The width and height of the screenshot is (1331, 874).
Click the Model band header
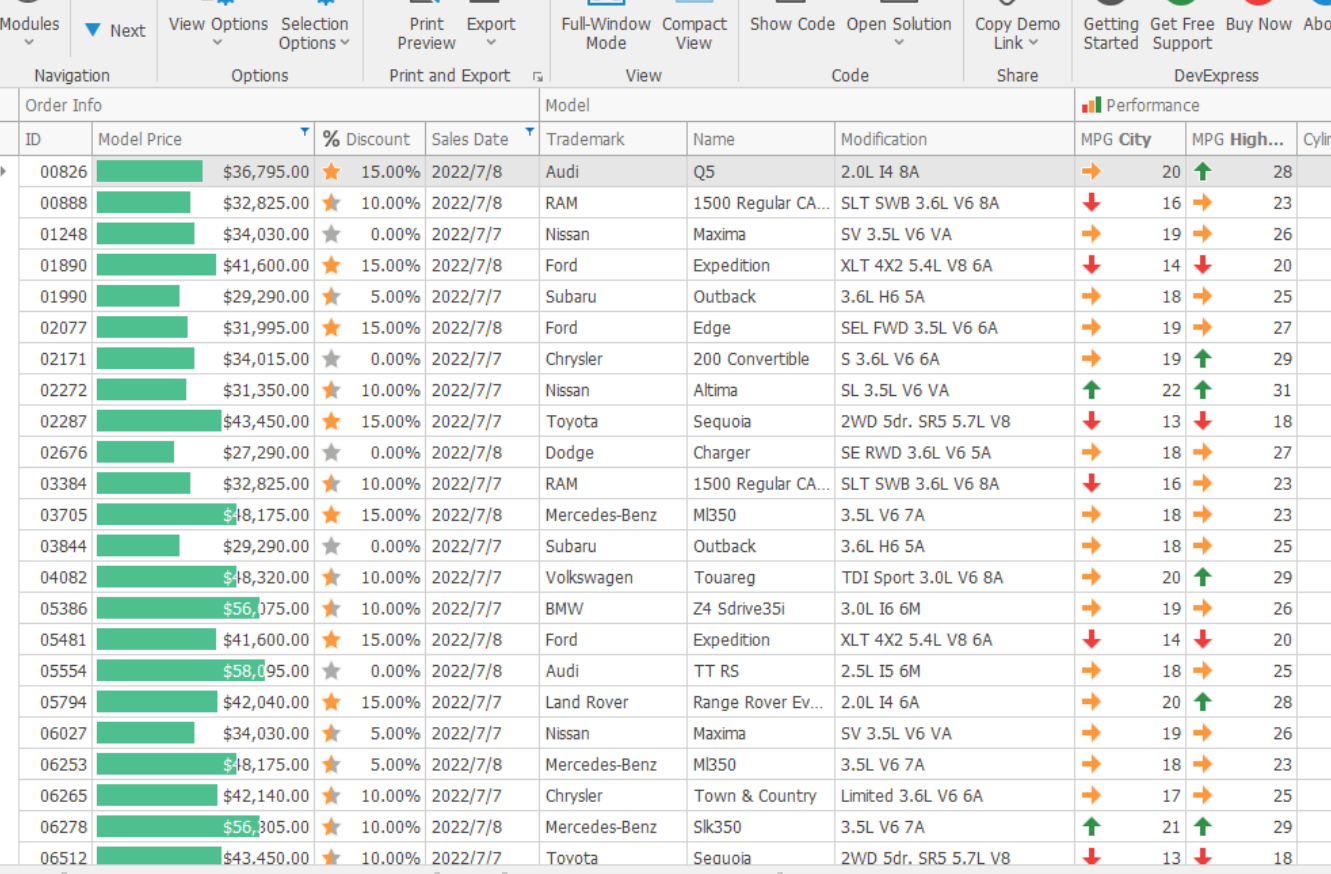[807, 105]
